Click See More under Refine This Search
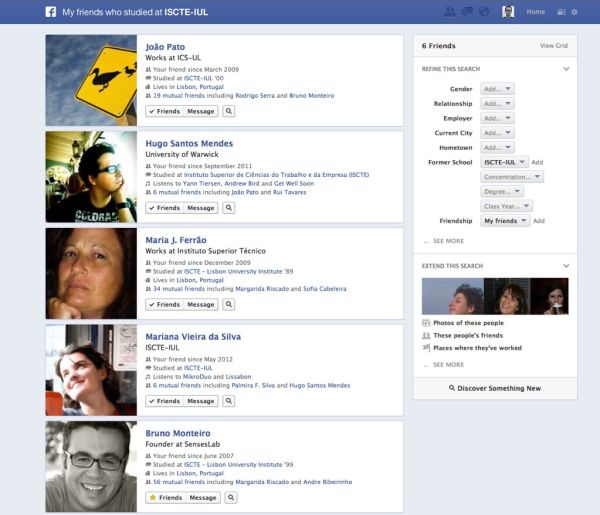 (448, 241)
